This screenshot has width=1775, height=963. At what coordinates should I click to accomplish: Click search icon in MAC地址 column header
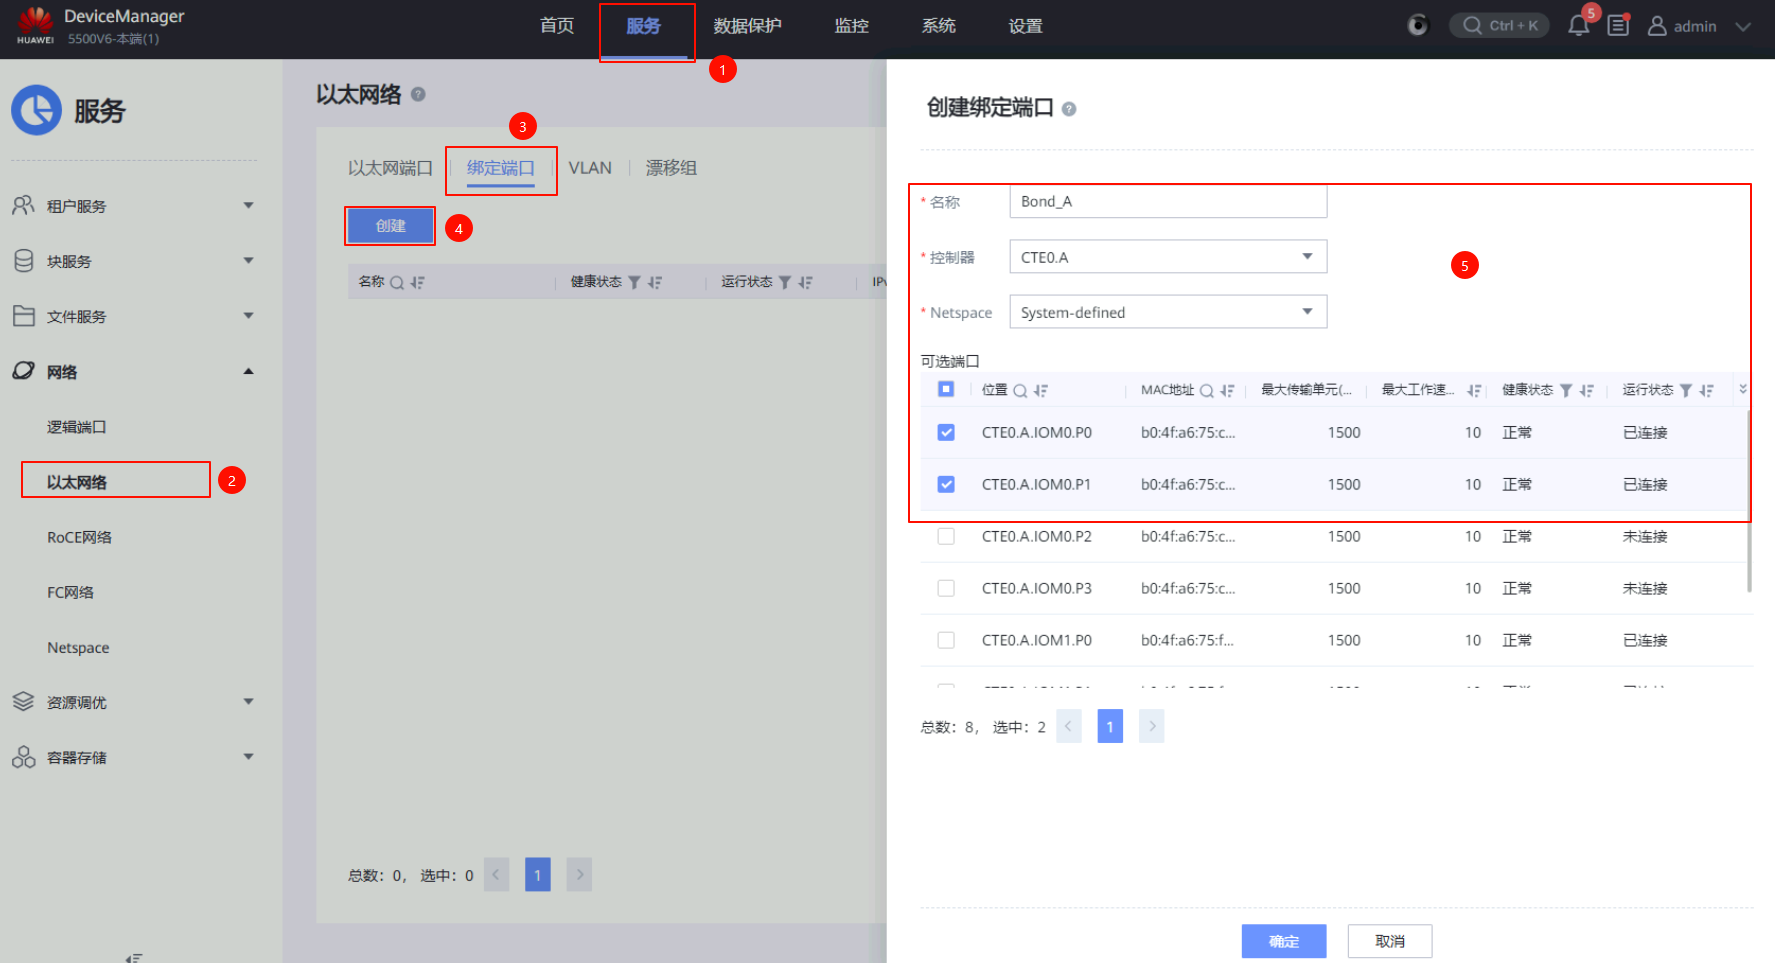coord(1207,391)
